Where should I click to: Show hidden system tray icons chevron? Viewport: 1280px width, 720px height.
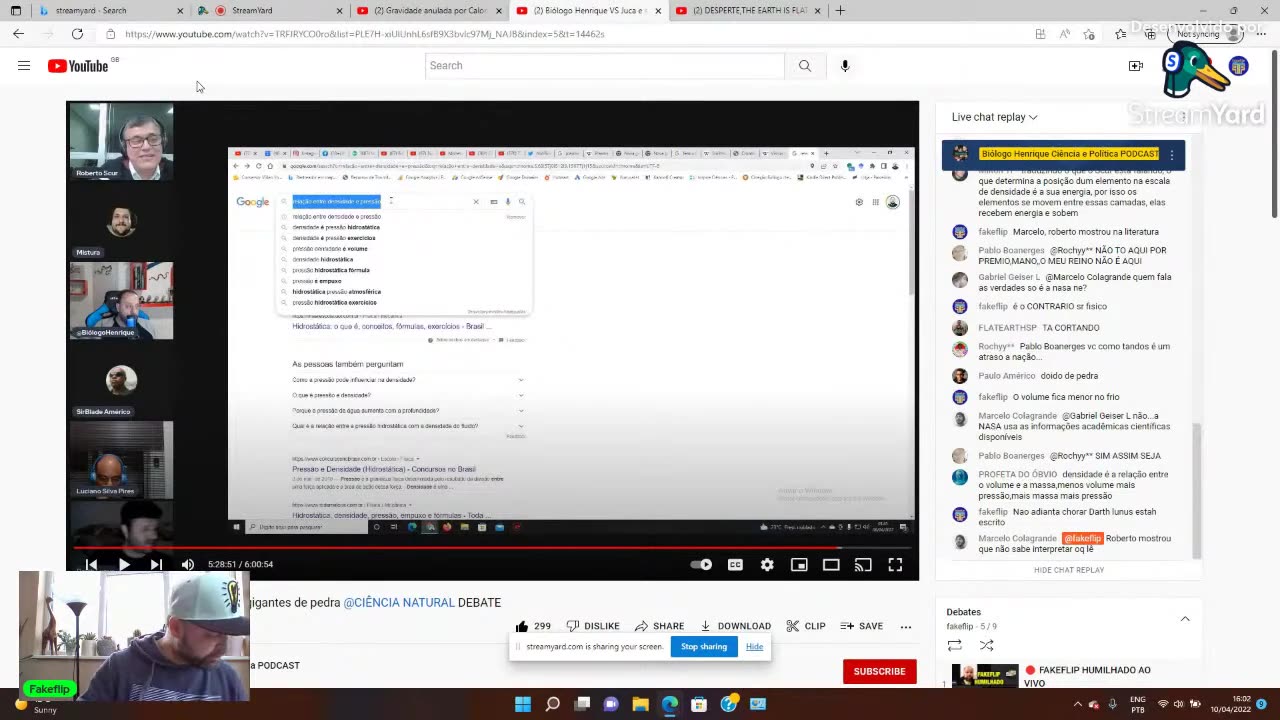point(1078,704)
